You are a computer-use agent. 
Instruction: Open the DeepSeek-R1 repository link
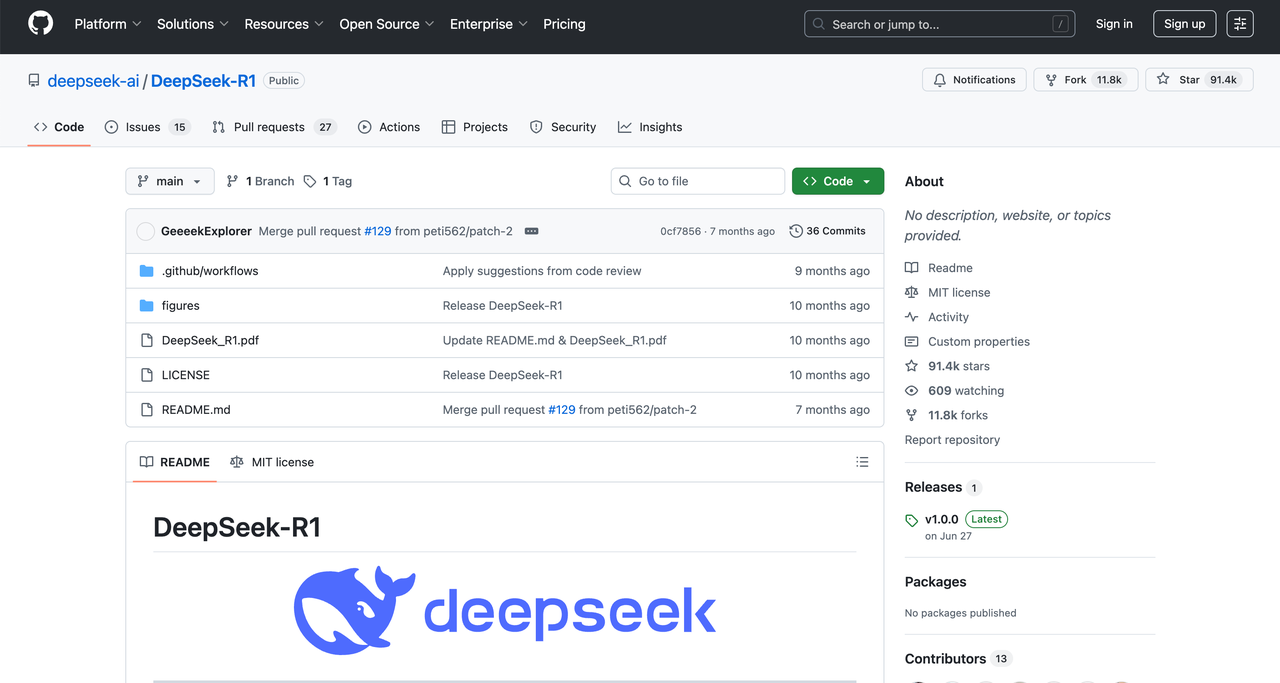203,81
